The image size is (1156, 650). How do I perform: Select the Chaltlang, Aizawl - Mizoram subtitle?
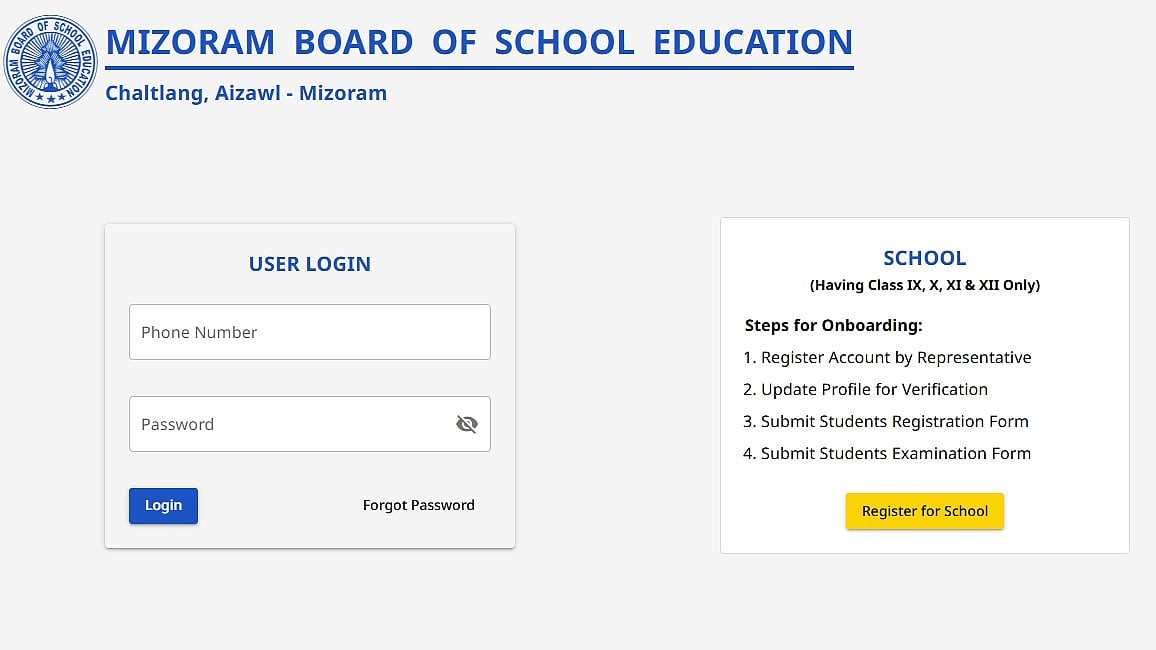[x=246, y=93]
